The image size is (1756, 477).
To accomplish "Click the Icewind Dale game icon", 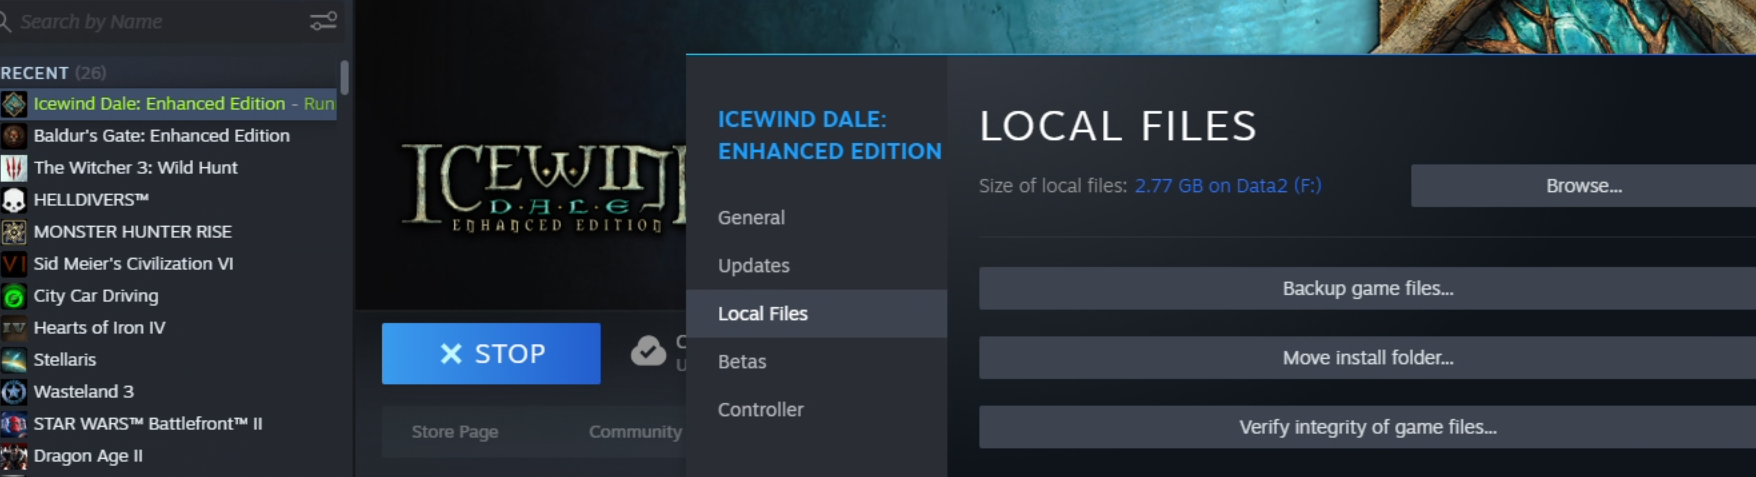I will [x=14, y=104].
